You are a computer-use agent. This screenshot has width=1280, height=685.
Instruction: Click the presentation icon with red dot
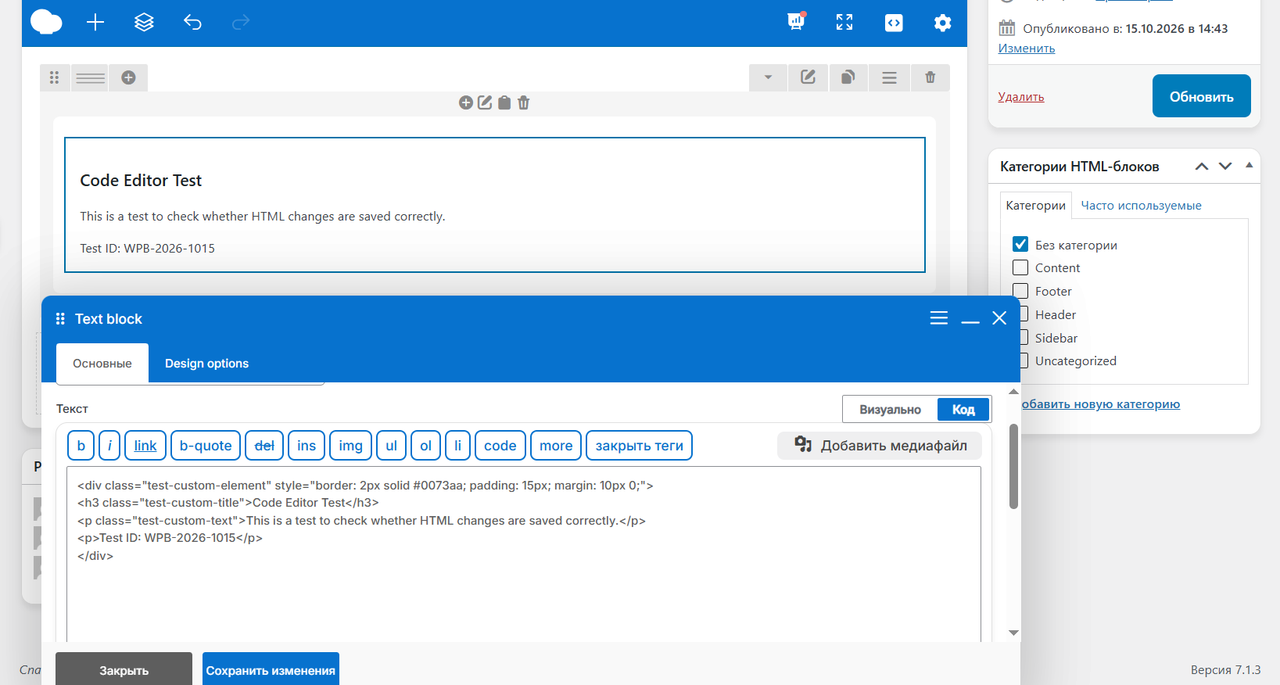tap(796, 21)
